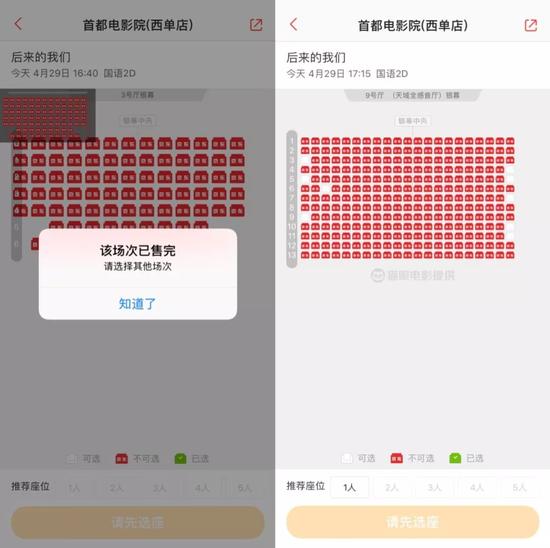
Task: Select 1人 recommended seat on right screen
Action: (349, 487)
